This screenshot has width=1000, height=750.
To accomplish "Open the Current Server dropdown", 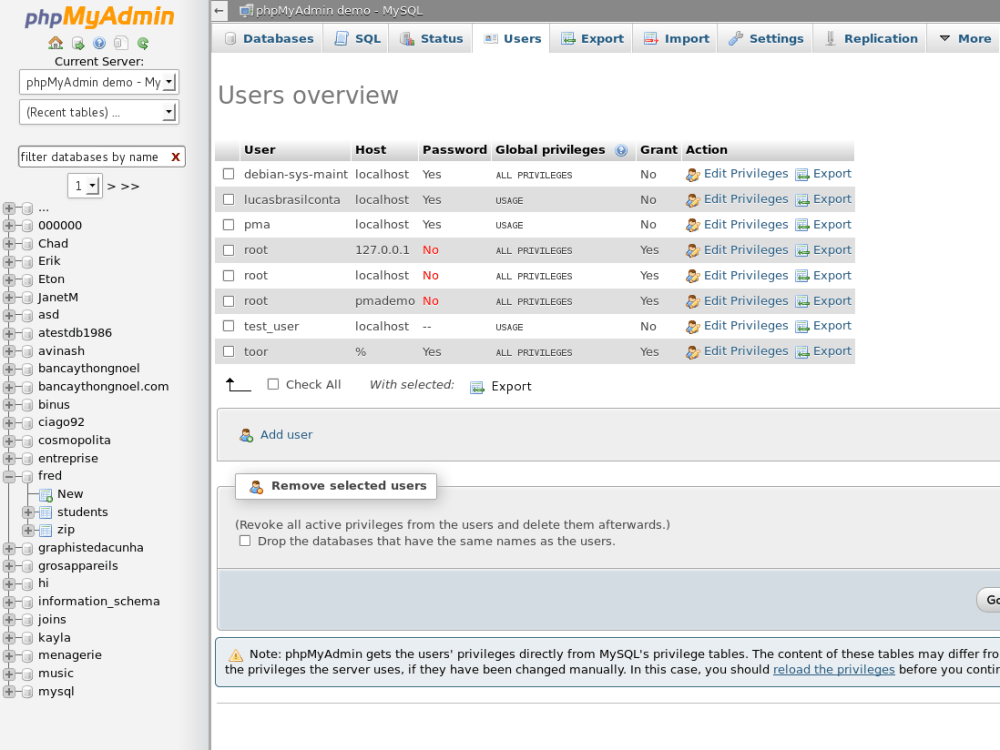I will coord(99,82).
